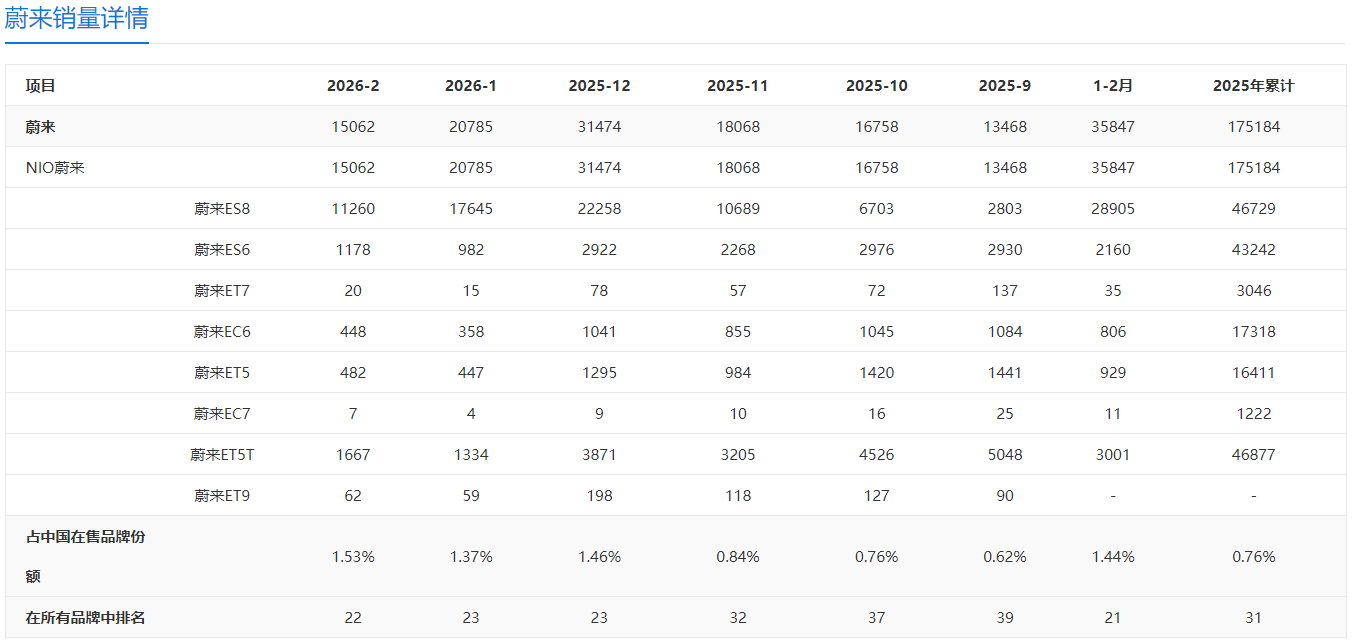
Task: Select the 1-2月 column header
Action: pyautogui.click(x=1113, y=86)
